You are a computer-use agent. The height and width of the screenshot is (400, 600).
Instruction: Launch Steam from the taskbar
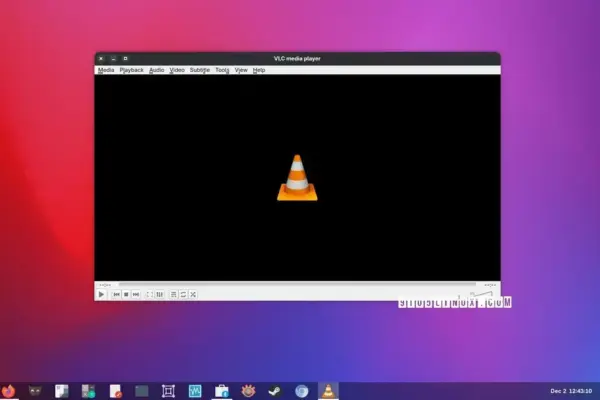[275, 391]
